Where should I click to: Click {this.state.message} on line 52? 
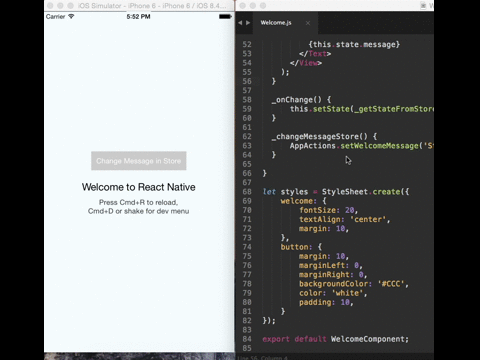coord(354,44)
